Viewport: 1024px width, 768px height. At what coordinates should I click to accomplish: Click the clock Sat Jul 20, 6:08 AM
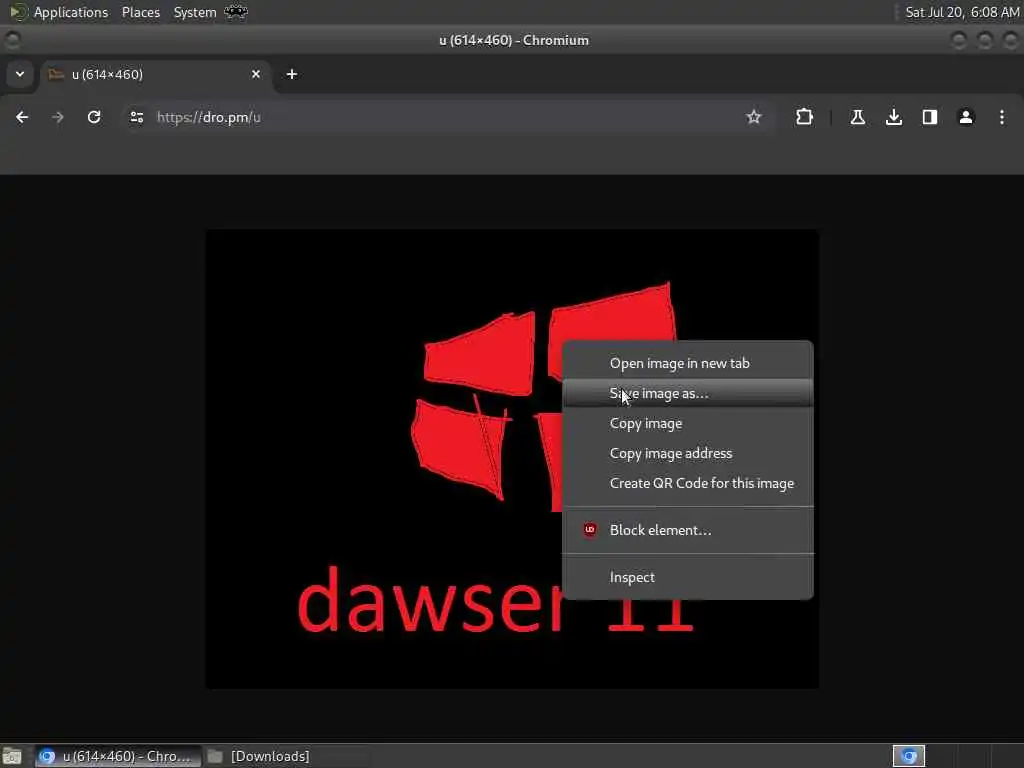(x=962, y=12)
